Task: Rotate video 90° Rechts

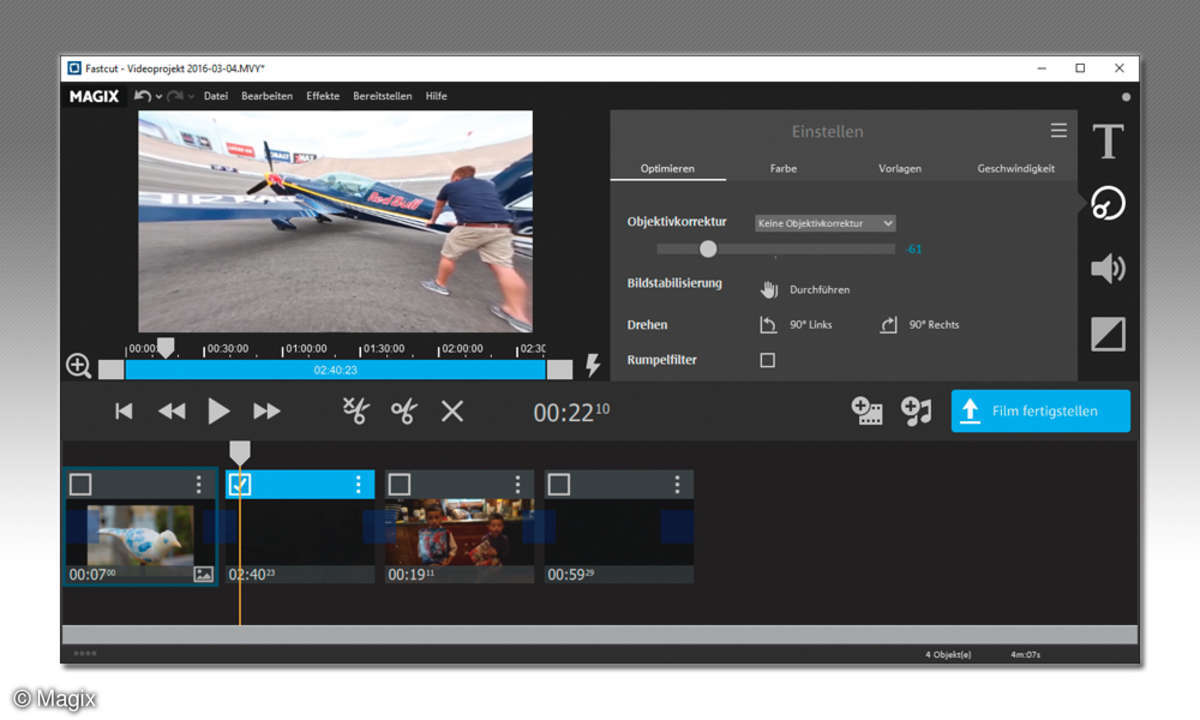Action: [x=919, y=325]
